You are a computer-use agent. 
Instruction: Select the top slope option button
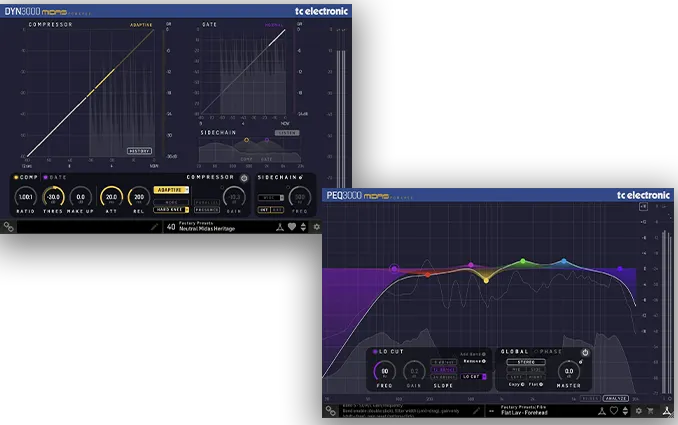coord(444,362)
